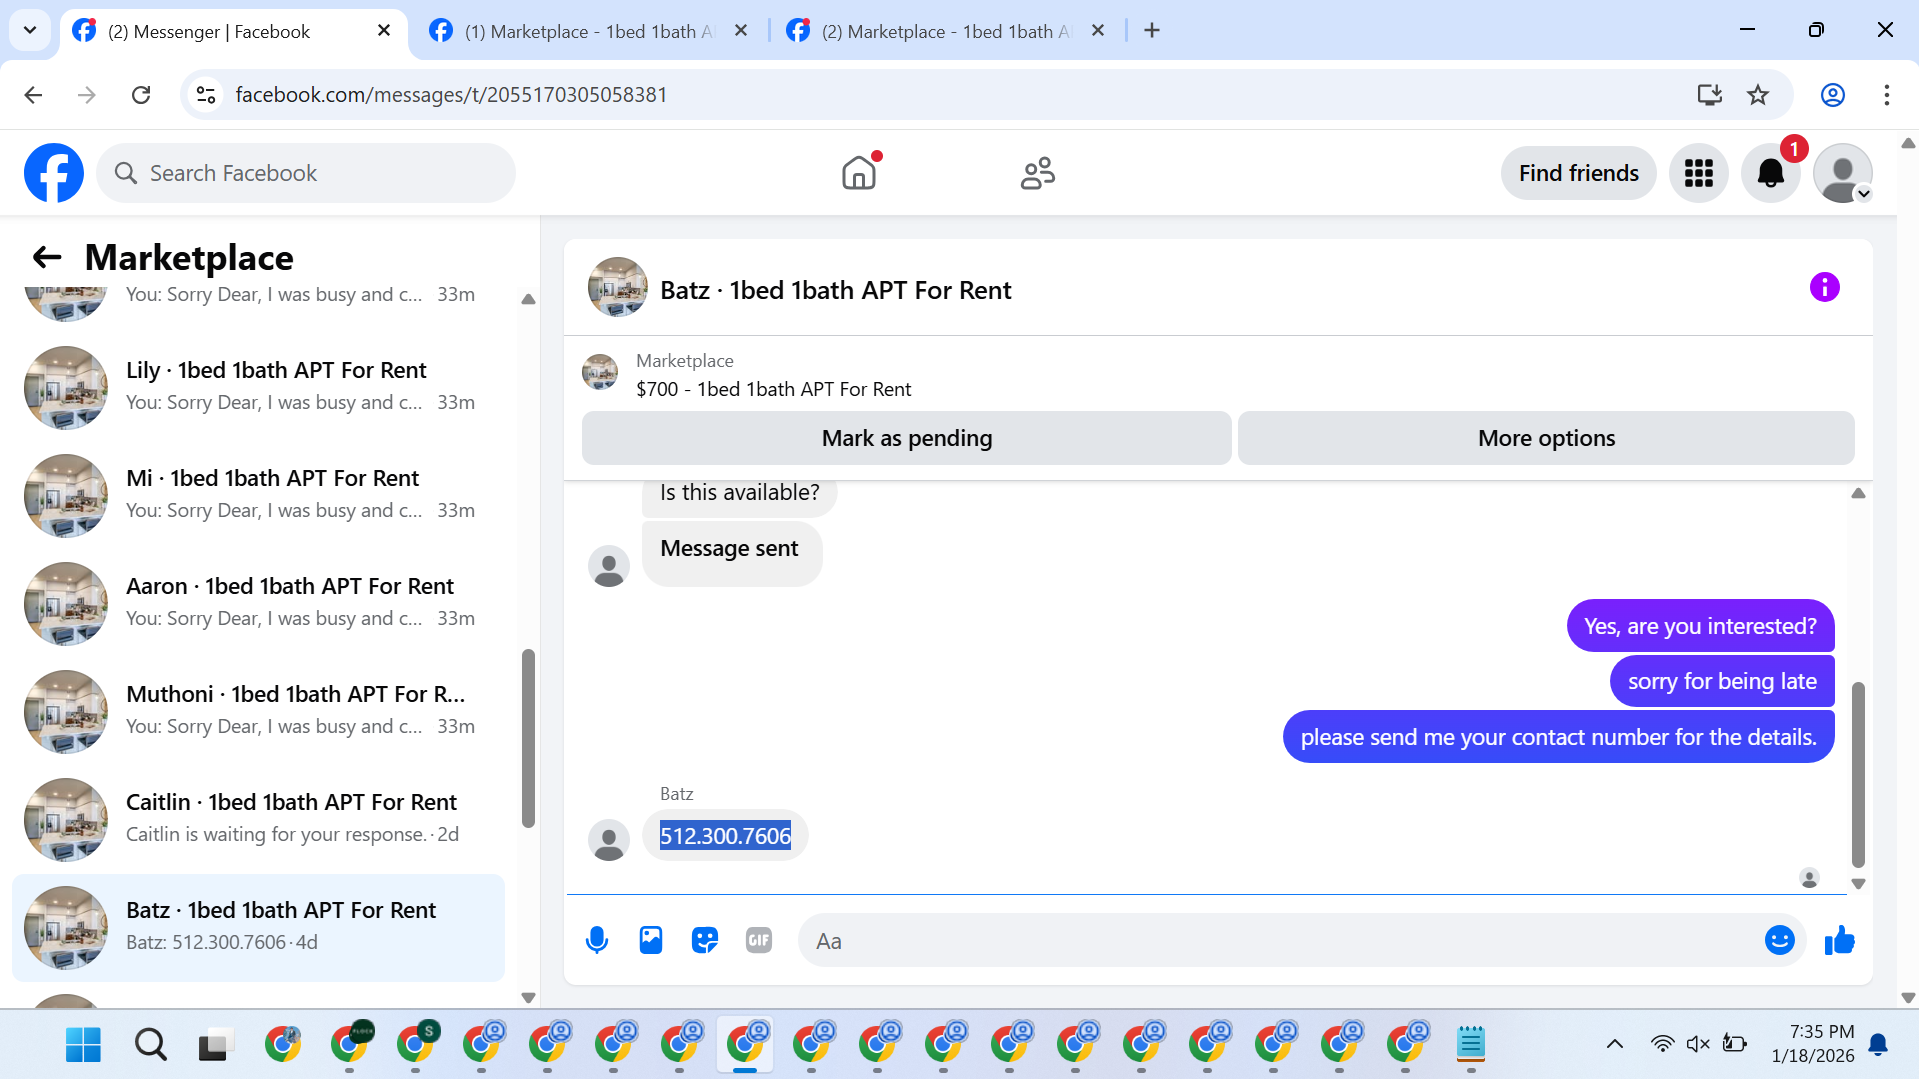Open the Windows Start menu
The width and height of the screenshot is (1919, 1079).
[83, 1045]
